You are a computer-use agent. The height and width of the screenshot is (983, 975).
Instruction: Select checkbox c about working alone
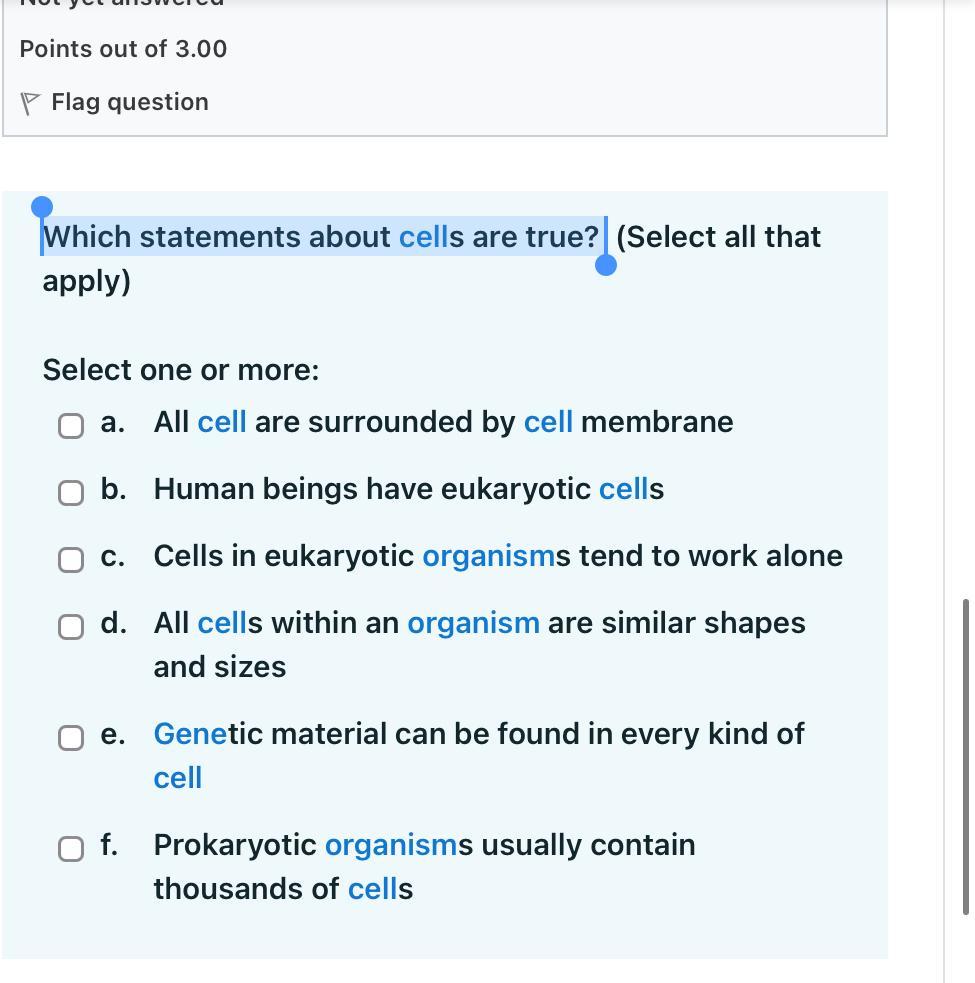click(71, 560)
